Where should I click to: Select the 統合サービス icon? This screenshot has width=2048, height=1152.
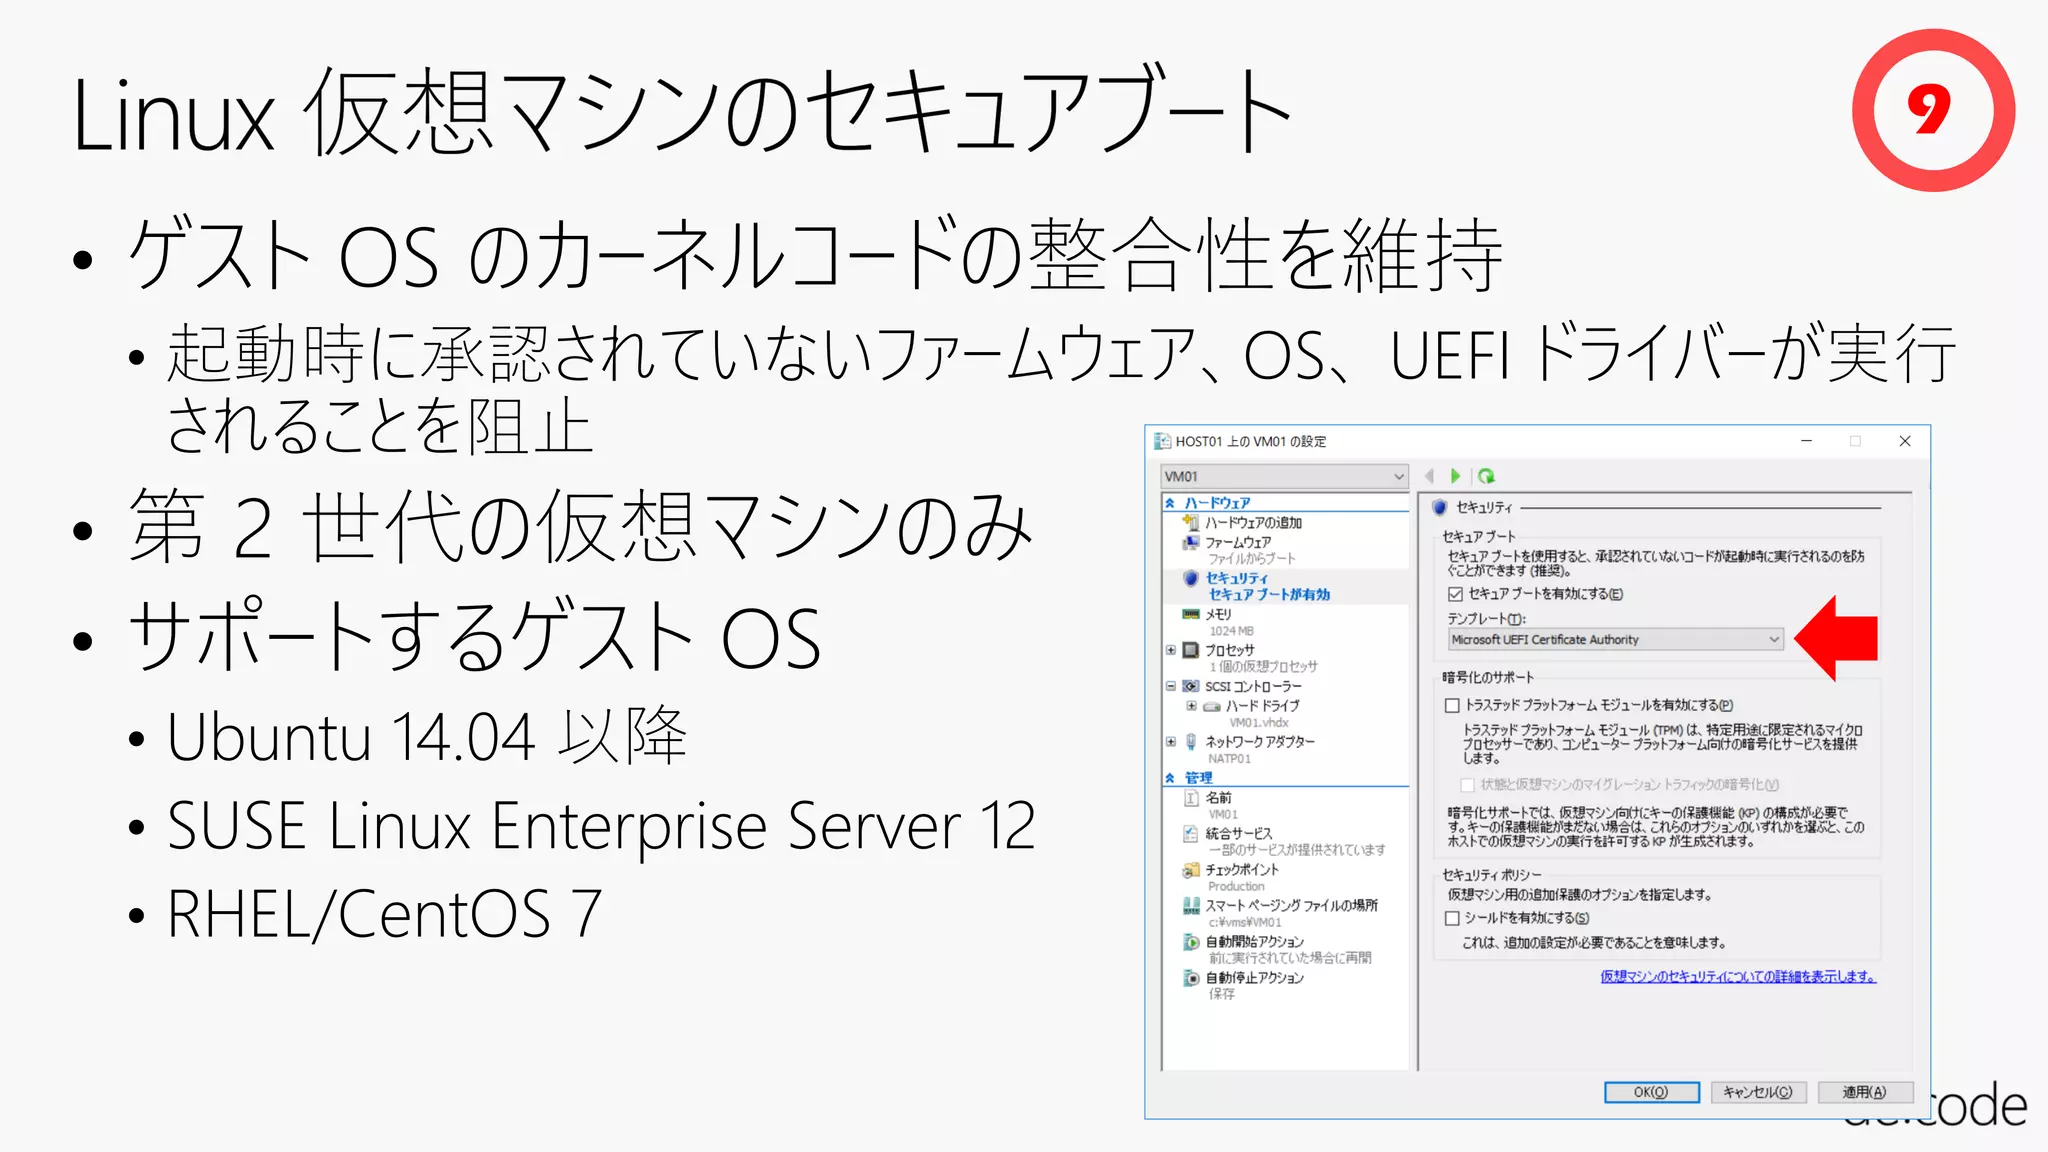click(x=1191, y=834)
